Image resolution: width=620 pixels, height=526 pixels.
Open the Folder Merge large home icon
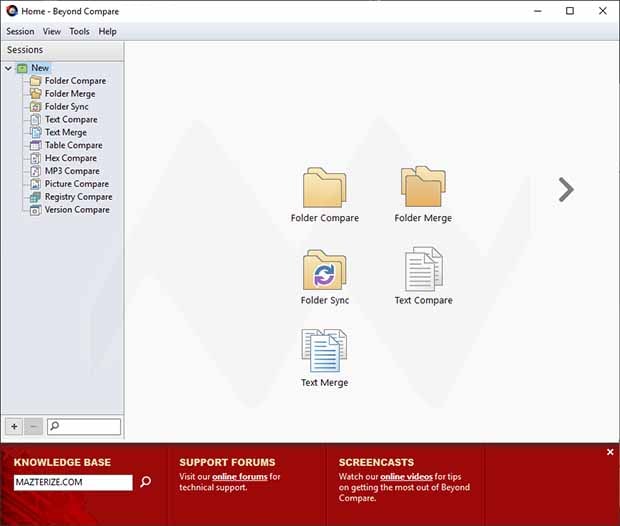423,187
